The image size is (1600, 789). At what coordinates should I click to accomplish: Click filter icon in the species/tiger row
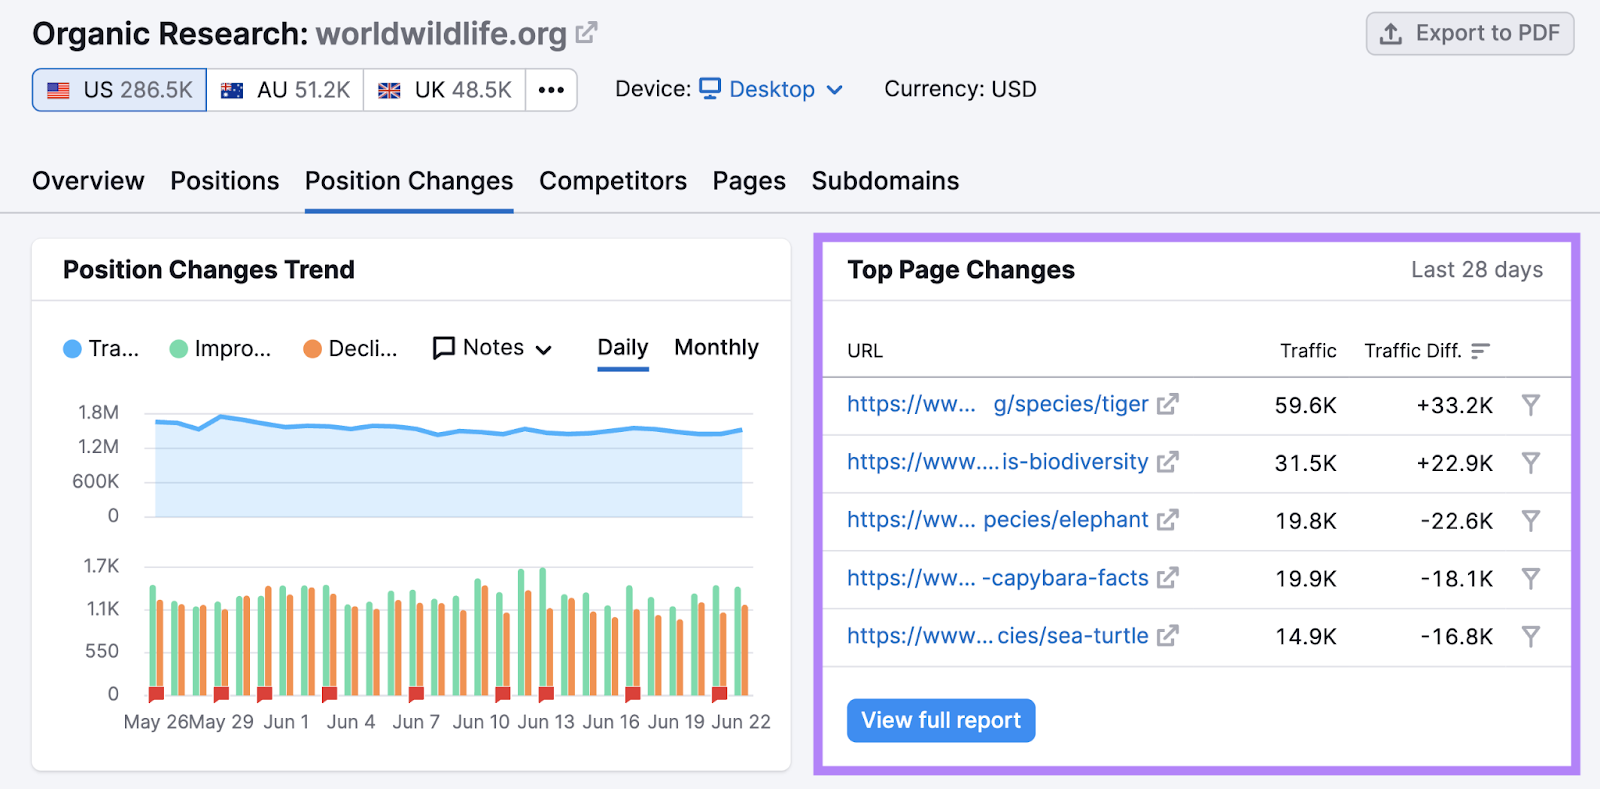(1530, 405)
